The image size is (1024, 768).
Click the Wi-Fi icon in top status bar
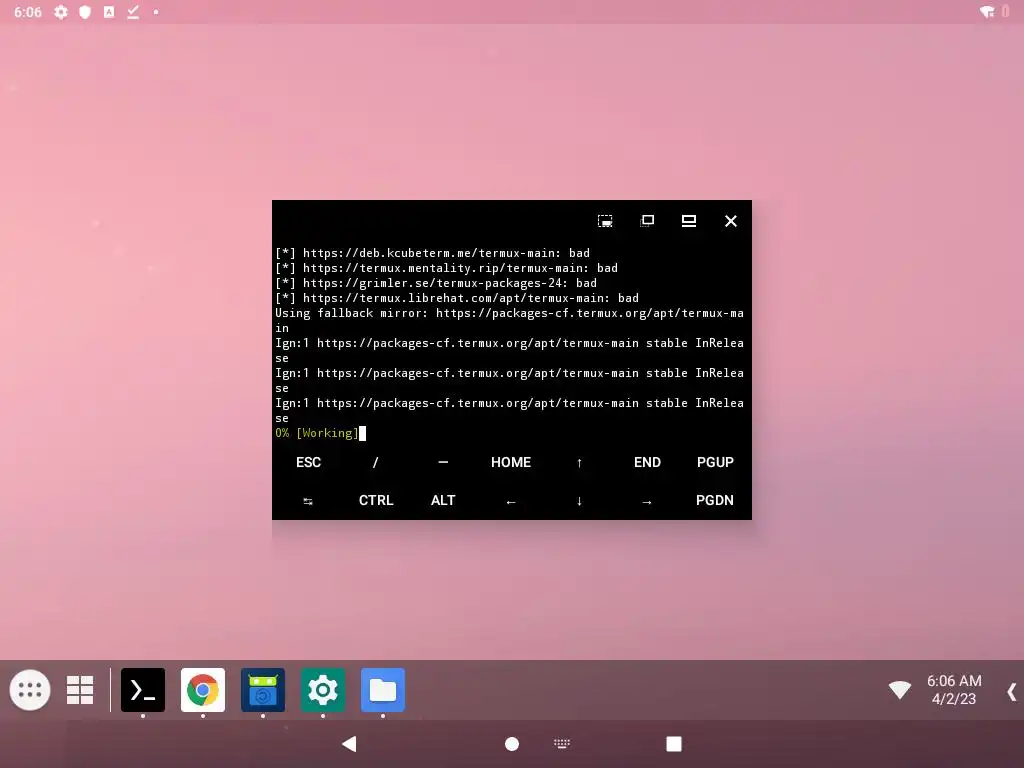pyautogui.click(x=987, y=12)
